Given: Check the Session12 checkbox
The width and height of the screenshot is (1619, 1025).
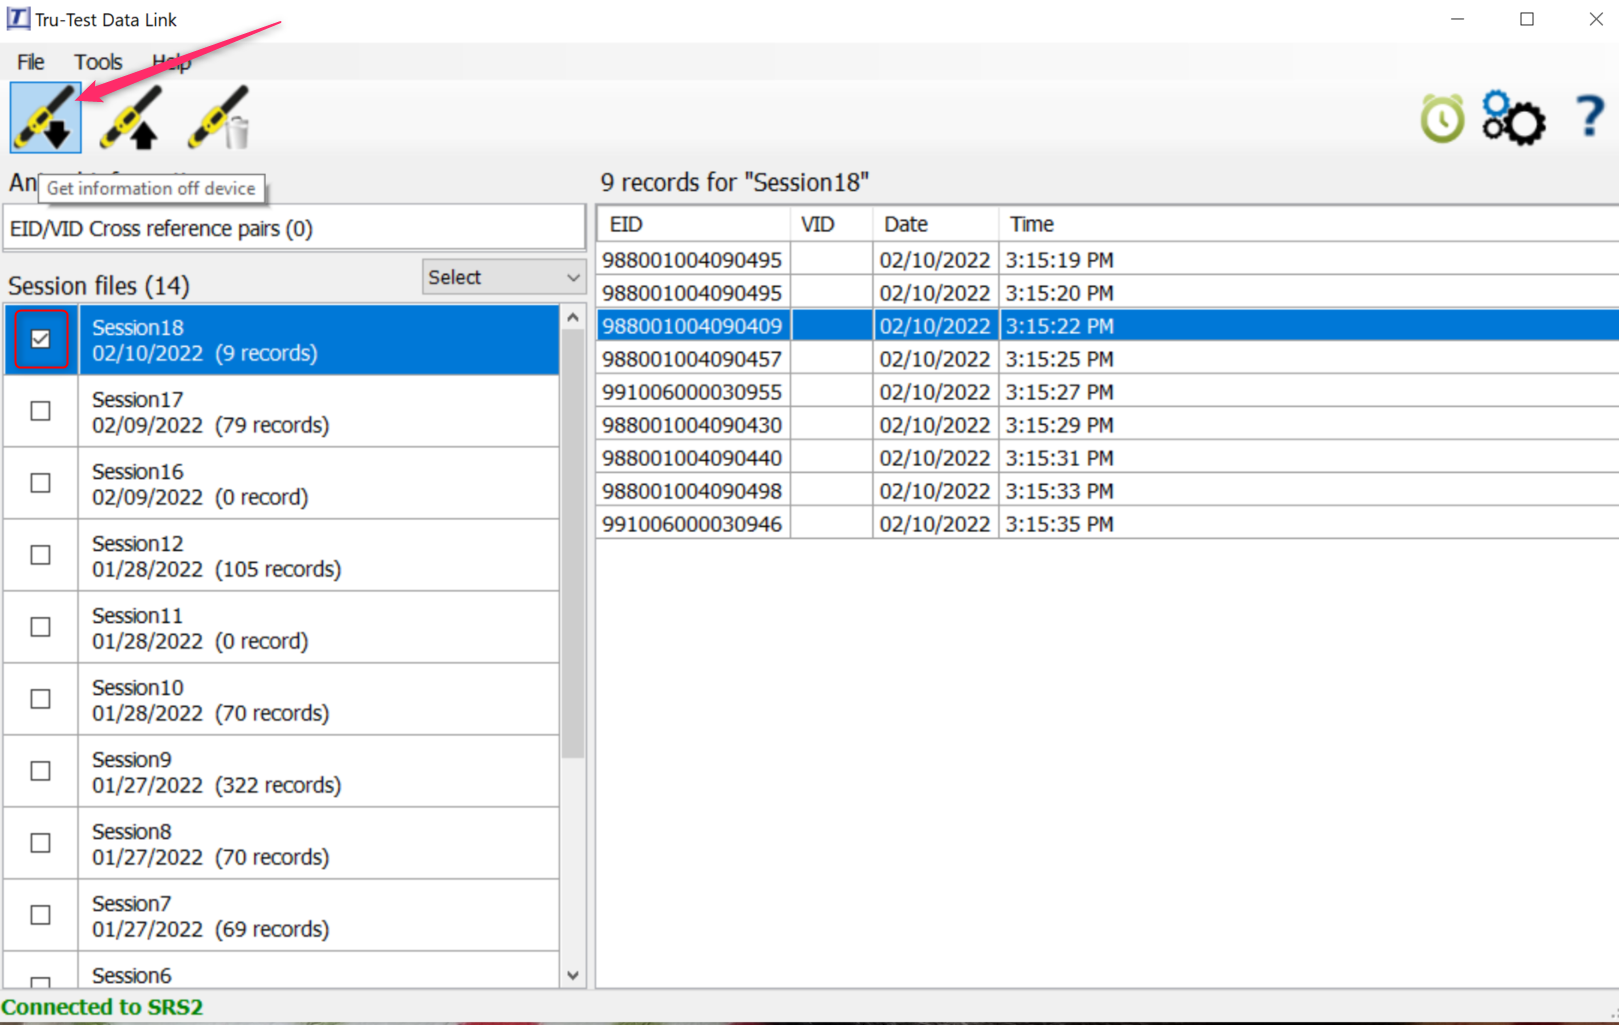Looking at the screenshot, I should pos(40,555).
